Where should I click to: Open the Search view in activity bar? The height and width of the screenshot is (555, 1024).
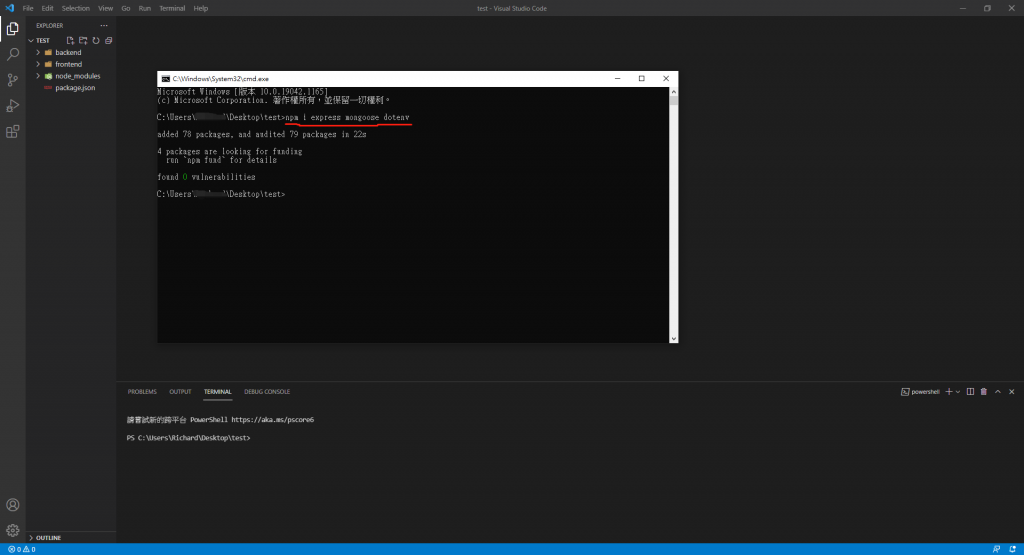pos(12,54)
